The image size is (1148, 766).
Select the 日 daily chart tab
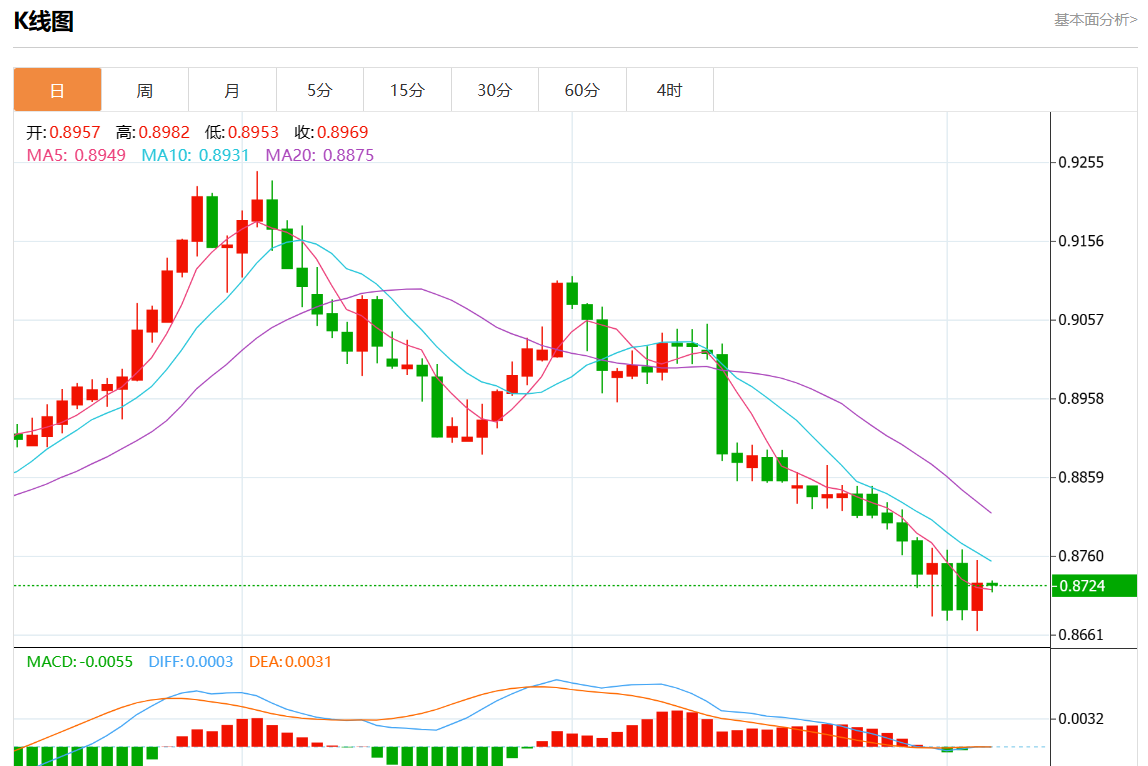click(57, 90)
